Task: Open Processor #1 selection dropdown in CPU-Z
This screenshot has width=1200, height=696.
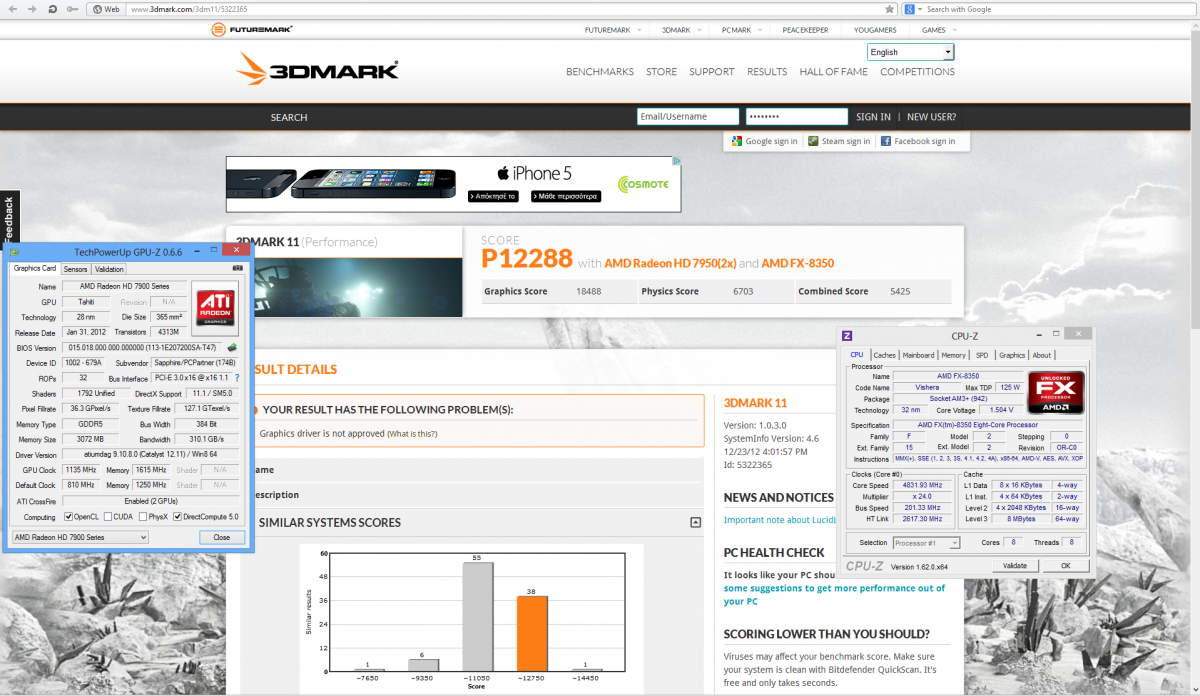Action: (x=926, y=542)
